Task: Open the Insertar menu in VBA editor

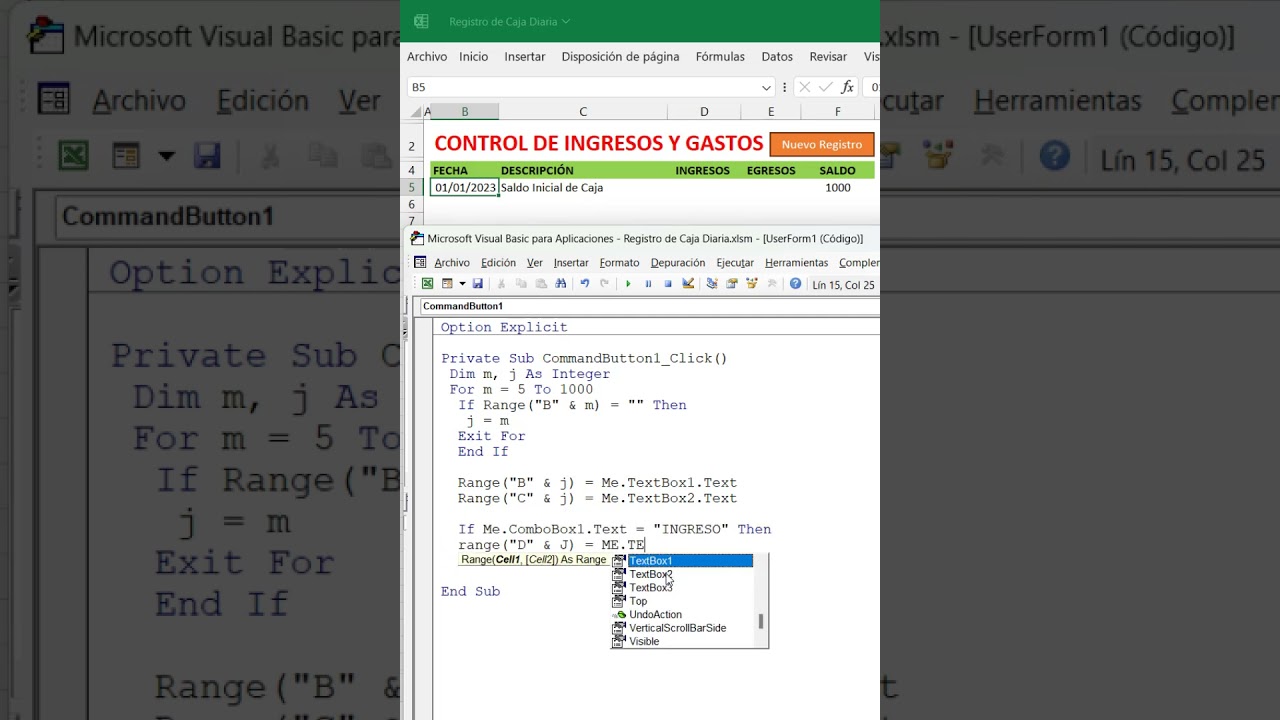Action: coord(571,263)
